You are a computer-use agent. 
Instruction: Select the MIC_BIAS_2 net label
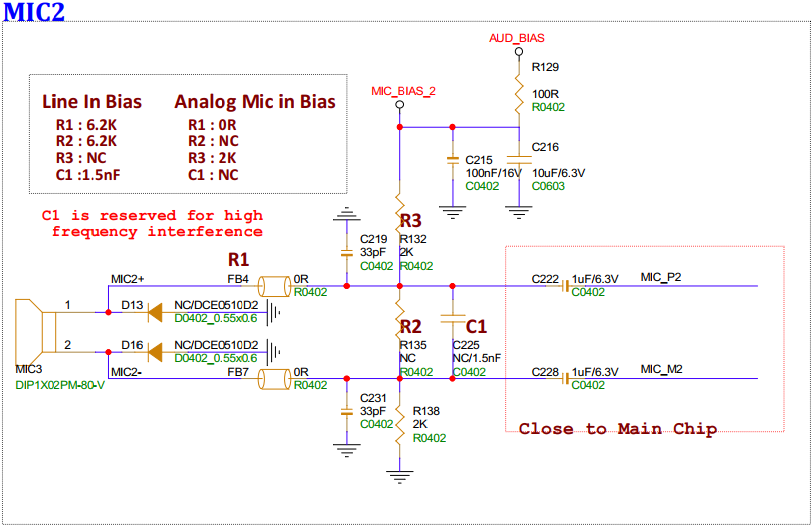(403, 91)
